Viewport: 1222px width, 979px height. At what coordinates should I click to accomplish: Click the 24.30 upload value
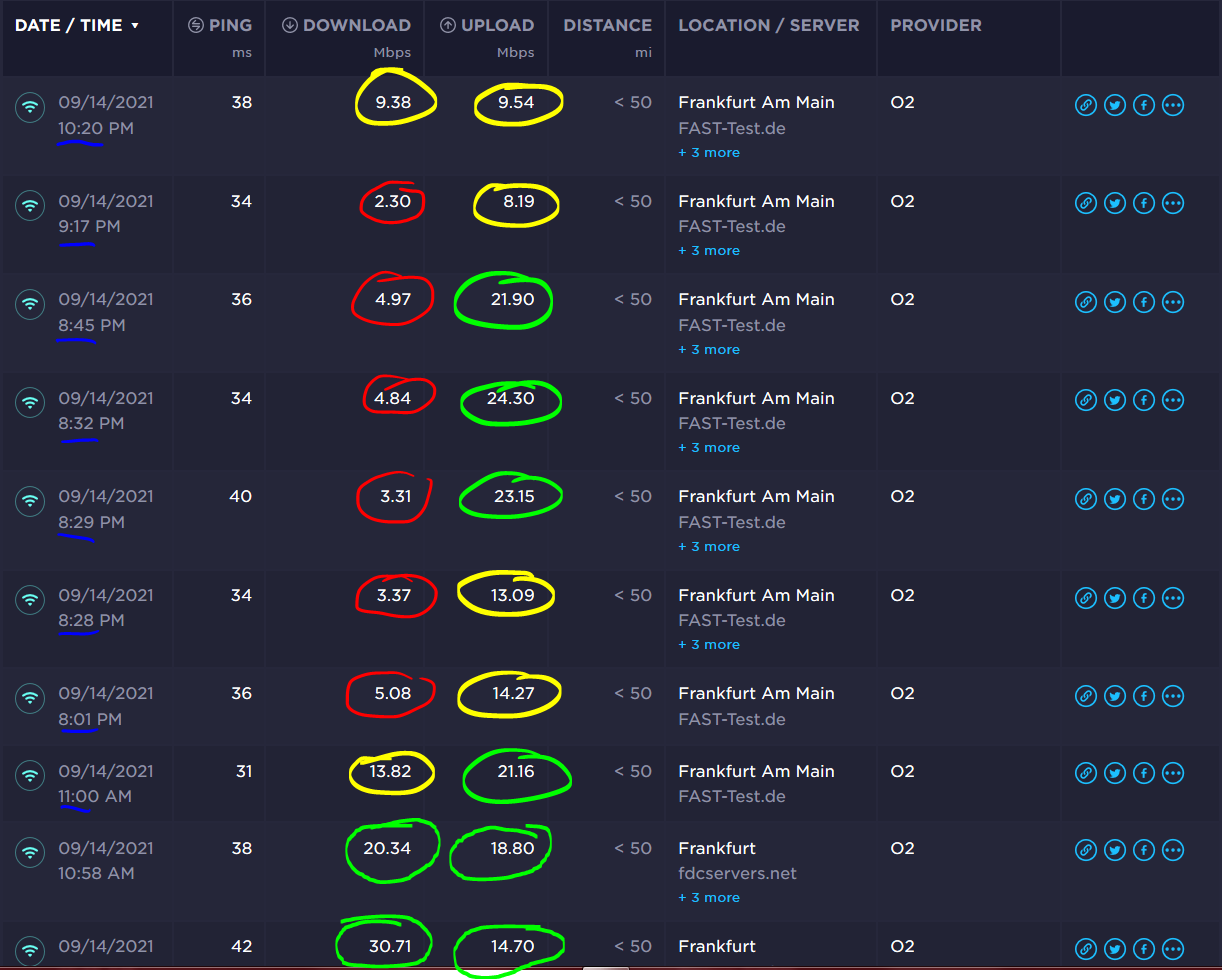click(510, 399)
